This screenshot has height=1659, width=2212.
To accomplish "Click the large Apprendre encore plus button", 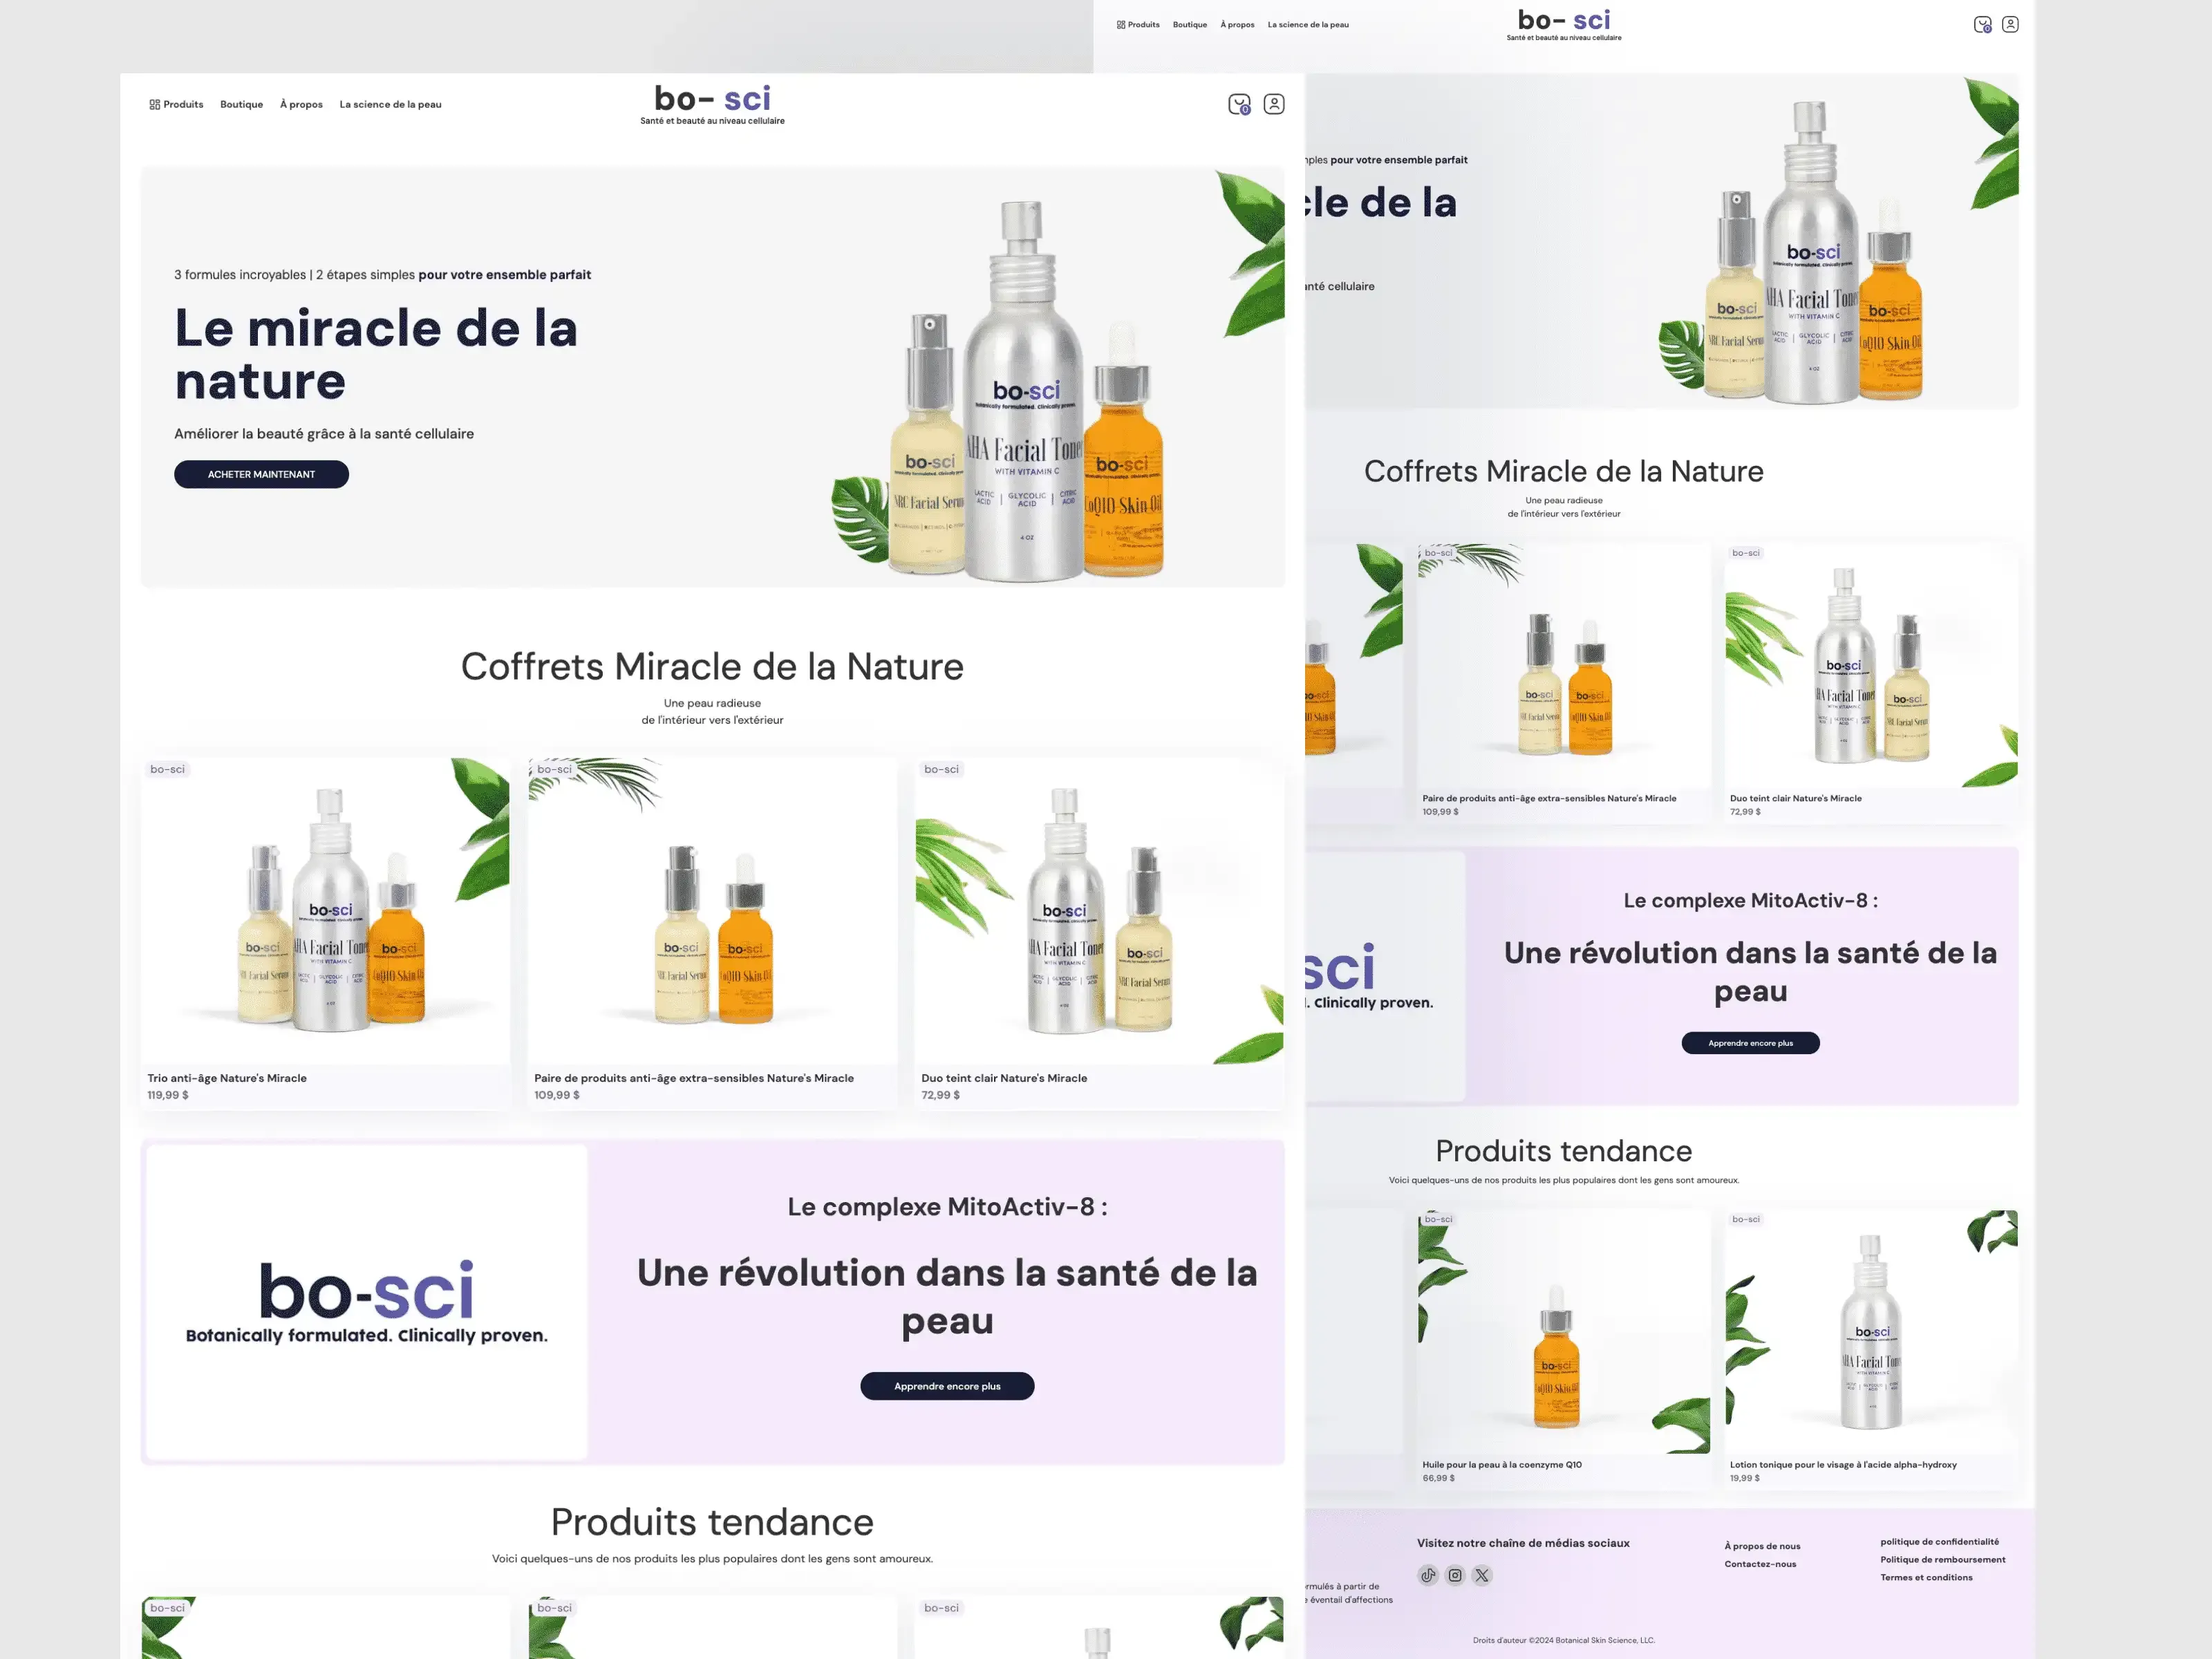I will [x=947, y=1386].
